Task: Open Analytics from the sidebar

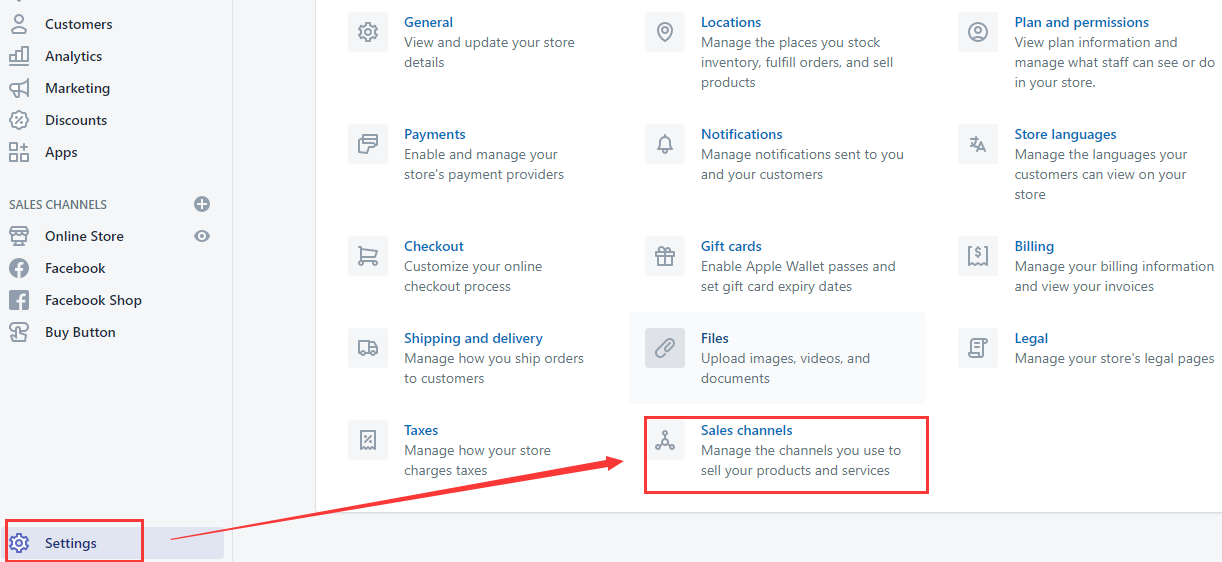Action: click(73, 56)
